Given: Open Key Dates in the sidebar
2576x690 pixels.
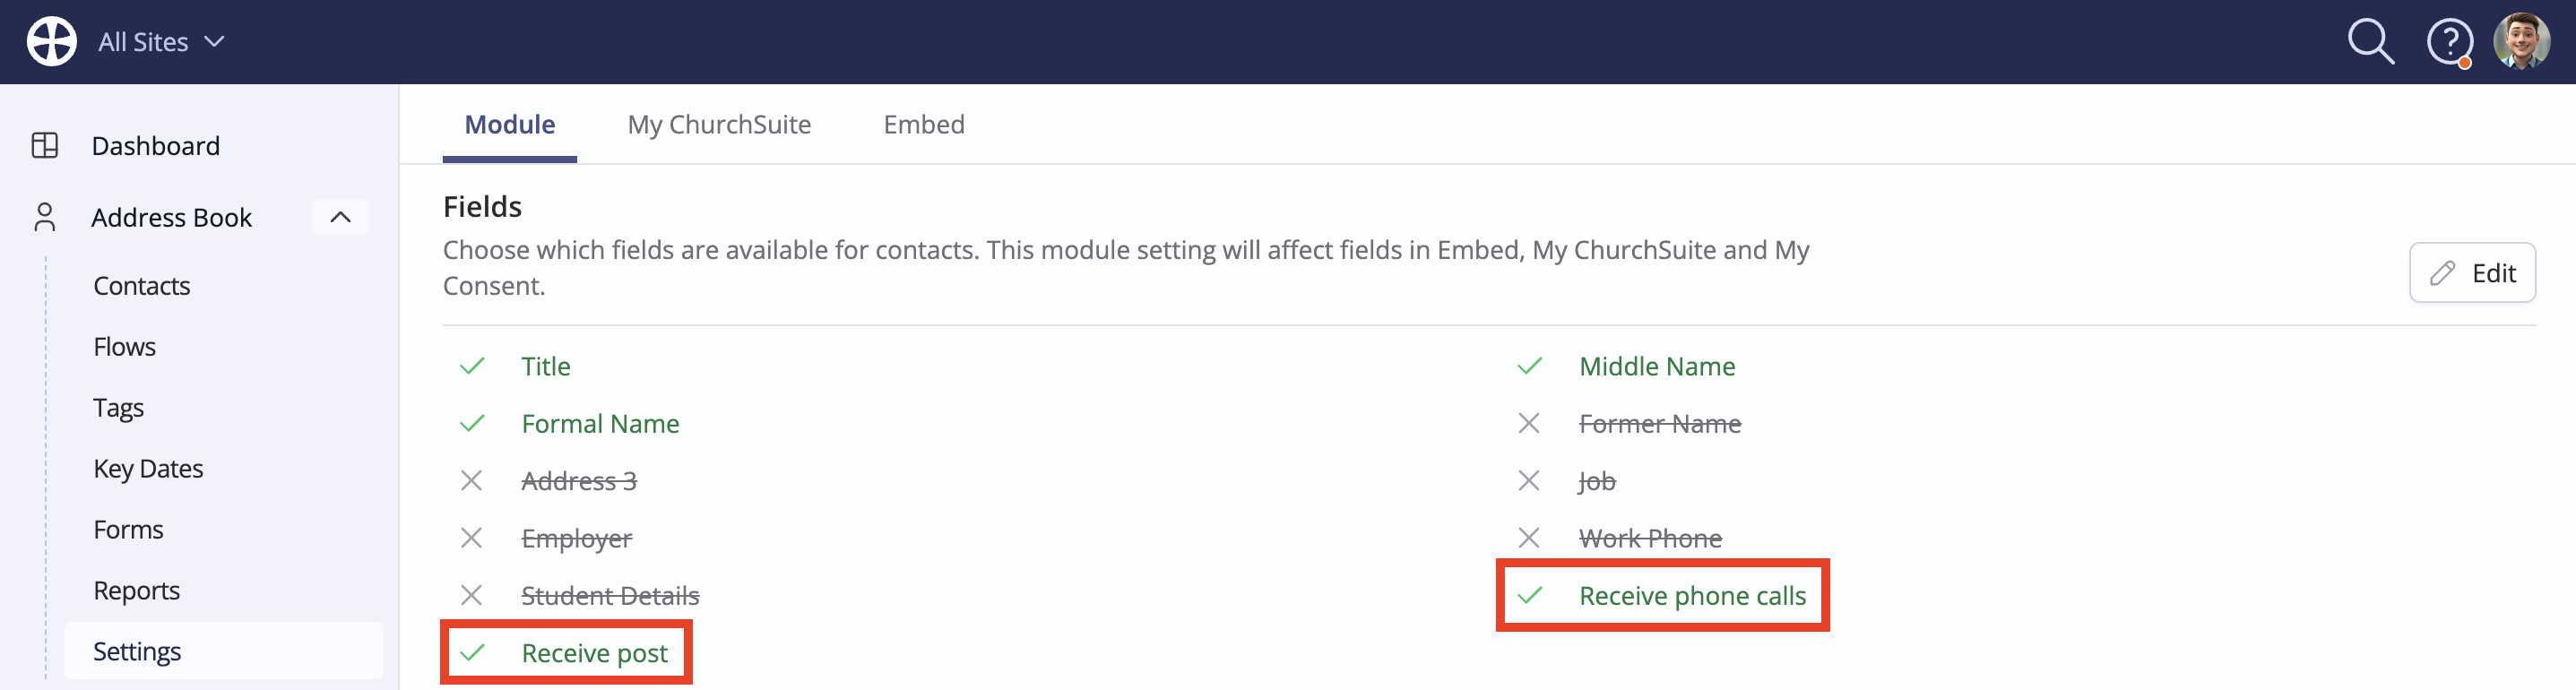Looking at the screenshot, I should tap(148, 469).
